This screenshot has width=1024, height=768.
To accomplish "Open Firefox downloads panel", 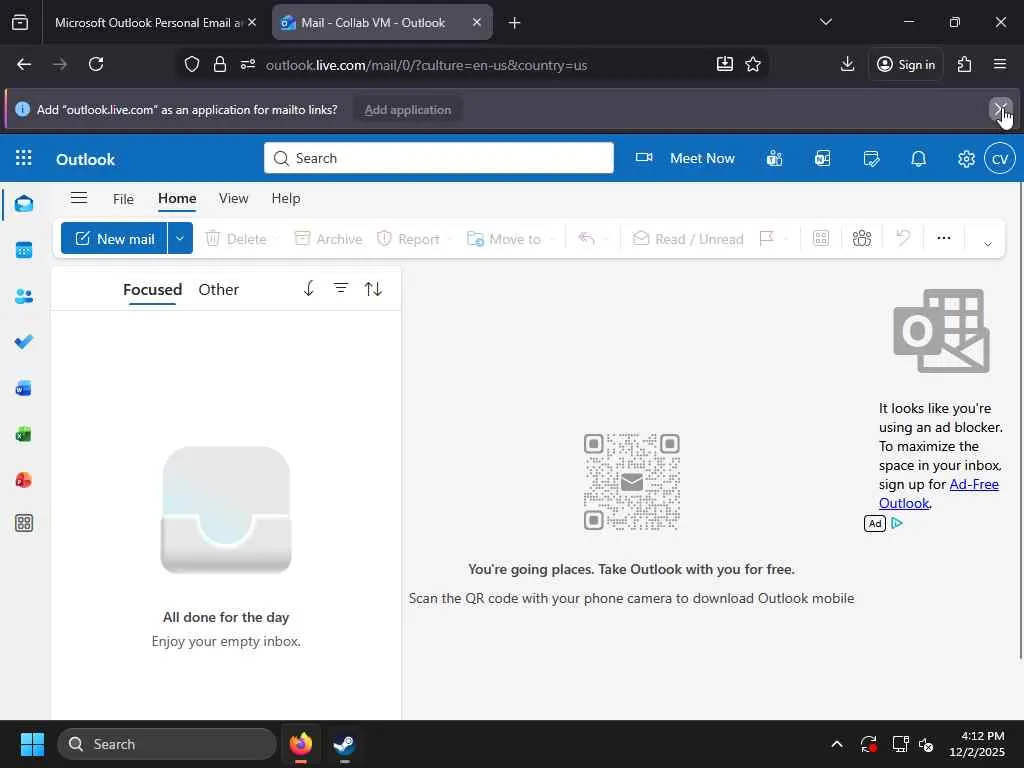I will (x=847, y=64).
